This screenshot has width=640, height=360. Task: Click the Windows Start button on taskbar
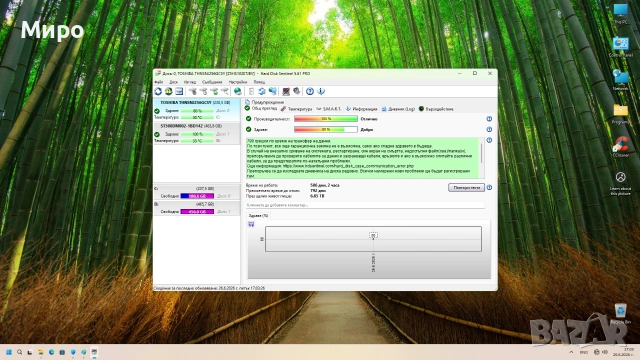[9, 352]
